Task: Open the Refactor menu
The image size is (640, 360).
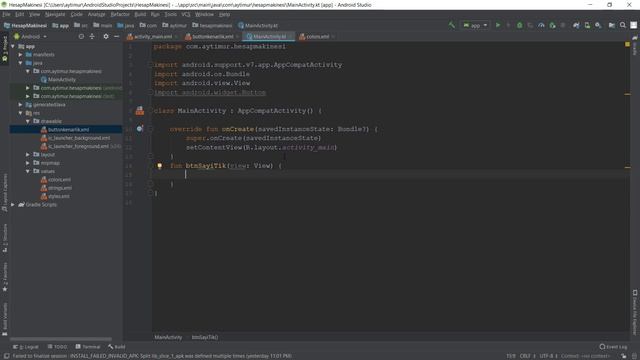Action: click(120, 14)
